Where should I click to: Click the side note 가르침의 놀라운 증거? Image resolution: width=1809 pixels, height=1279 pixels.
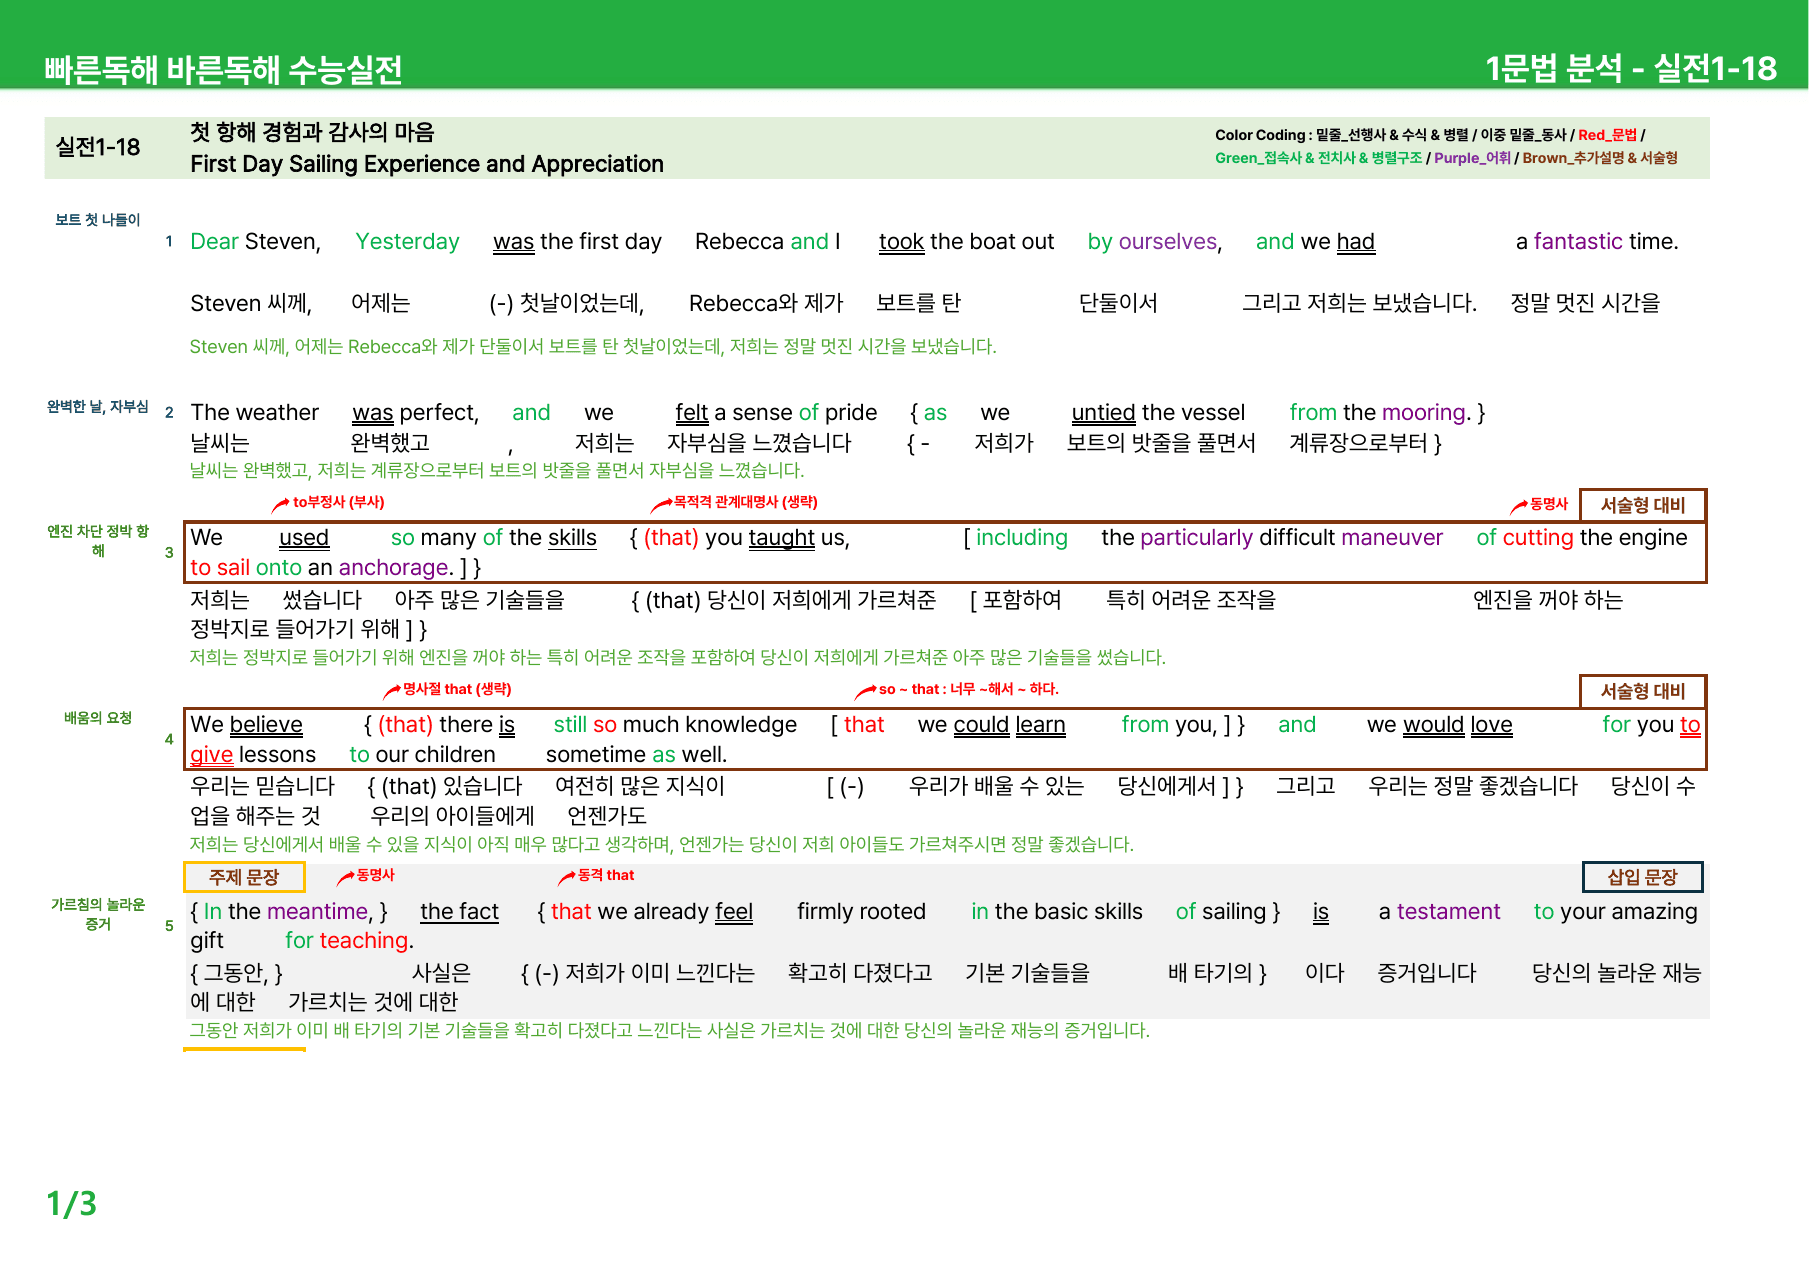(x=98, y=914)
